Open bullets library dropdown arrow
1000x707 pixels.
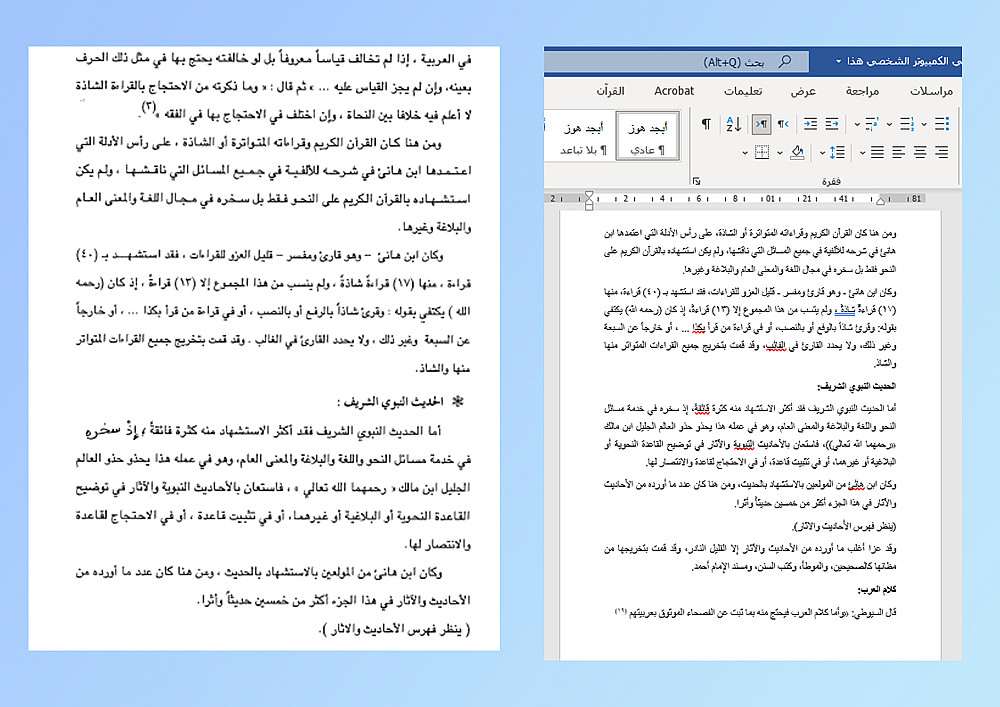[x=924, y=124]
